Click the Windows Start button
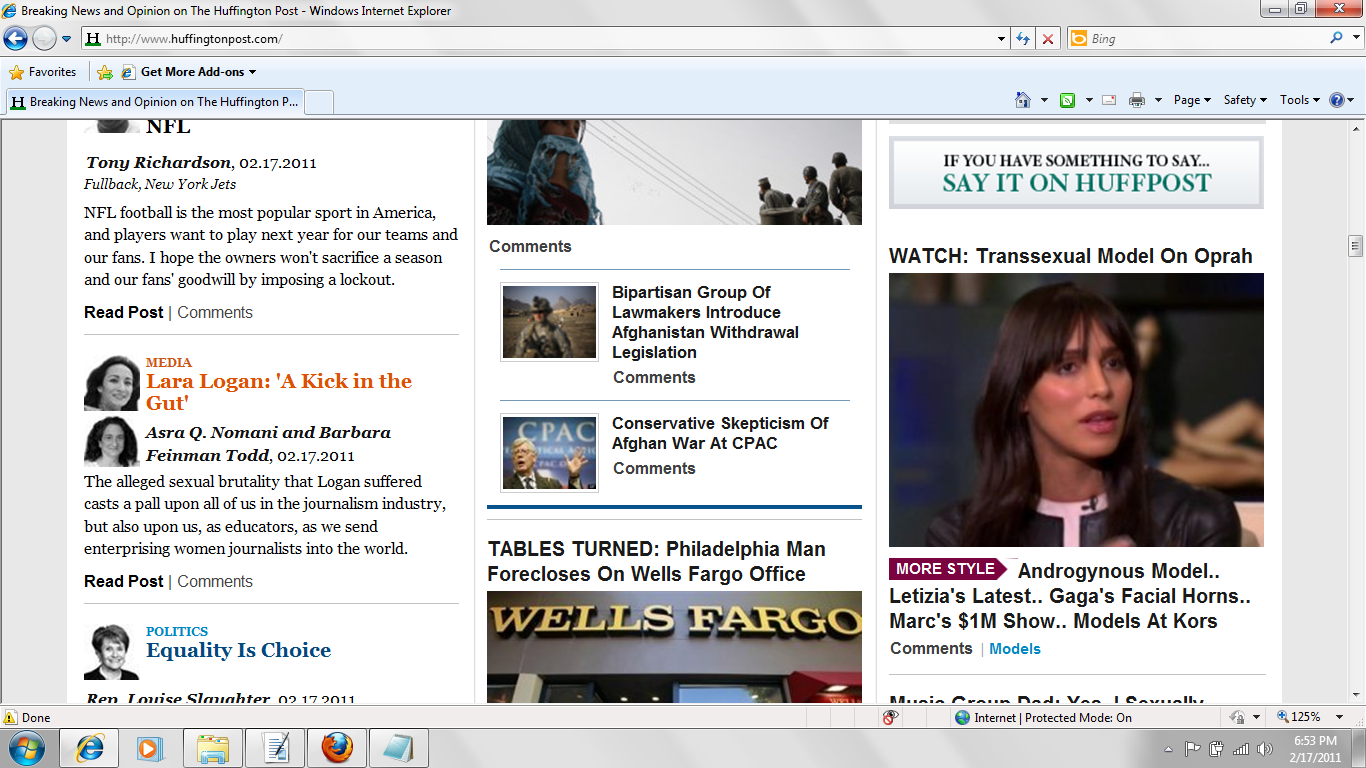1366x768 pixels. (26, 748)
